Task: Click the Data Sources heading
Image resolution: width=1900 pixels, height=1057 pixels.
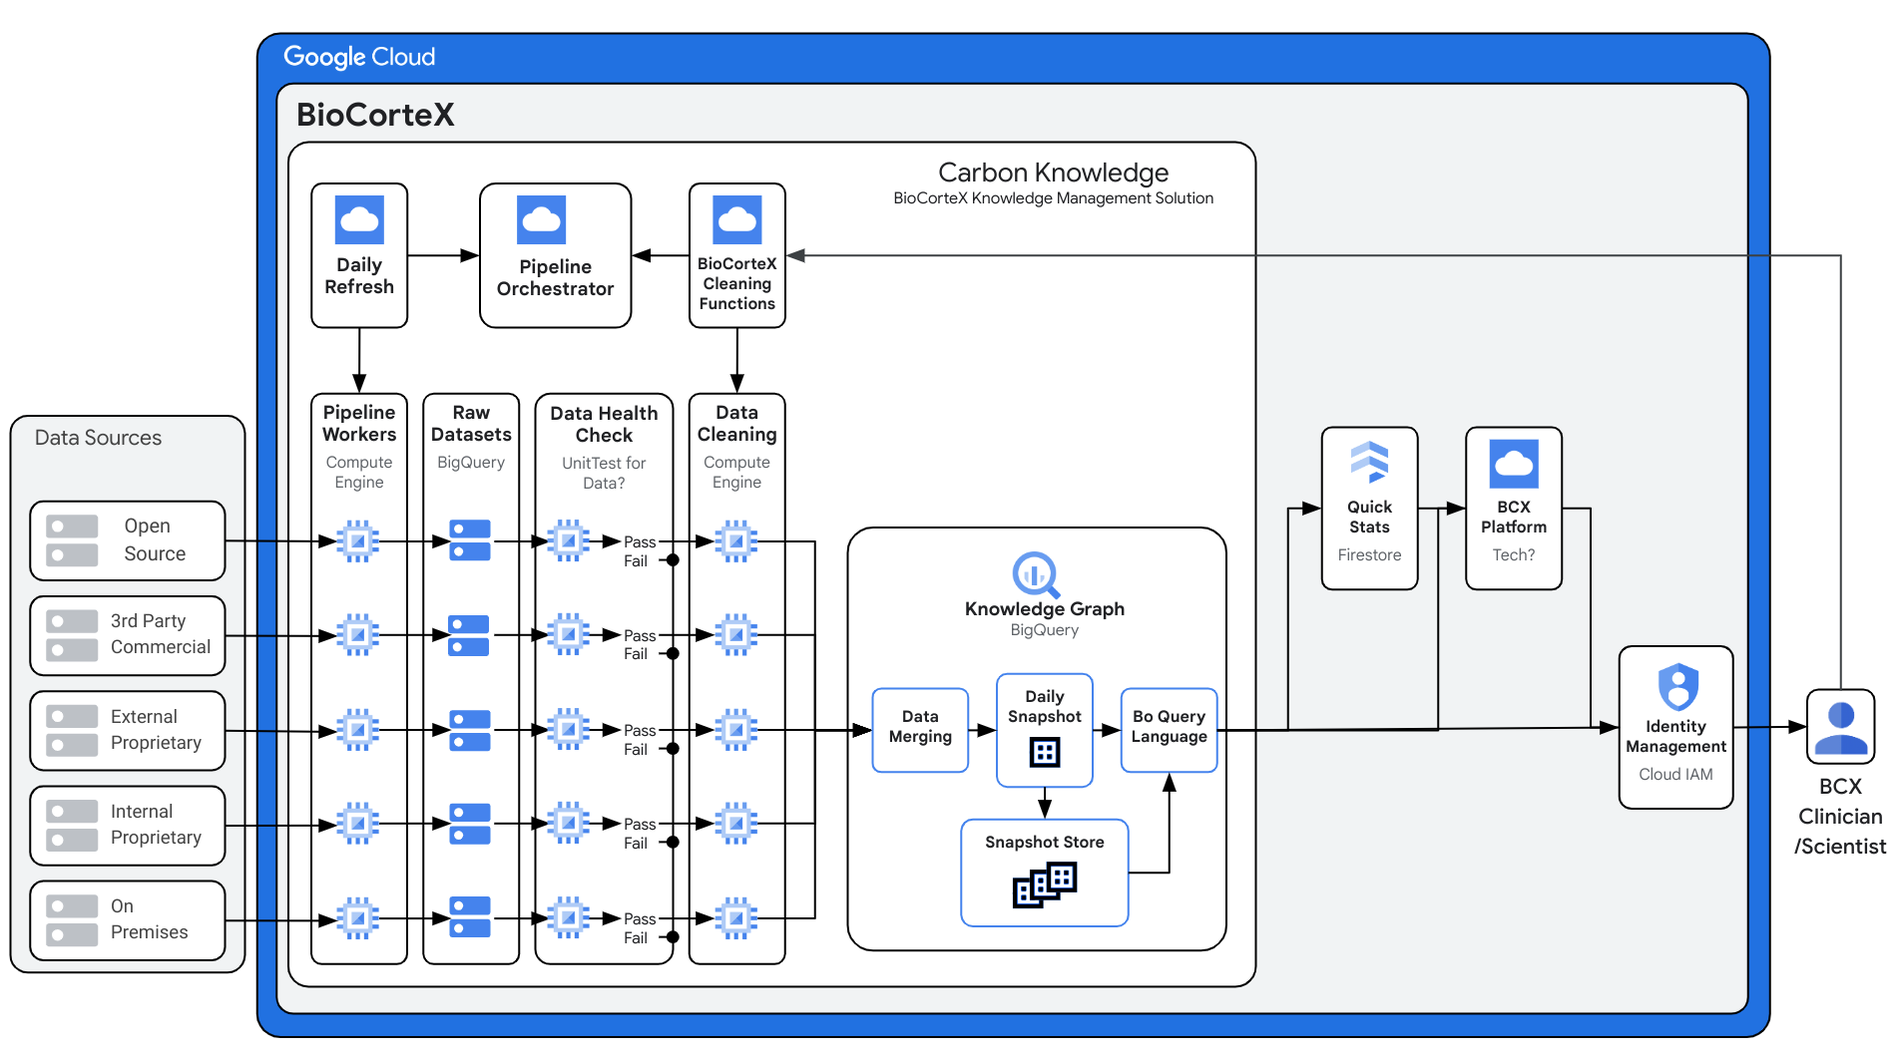Action: point(98,437)
